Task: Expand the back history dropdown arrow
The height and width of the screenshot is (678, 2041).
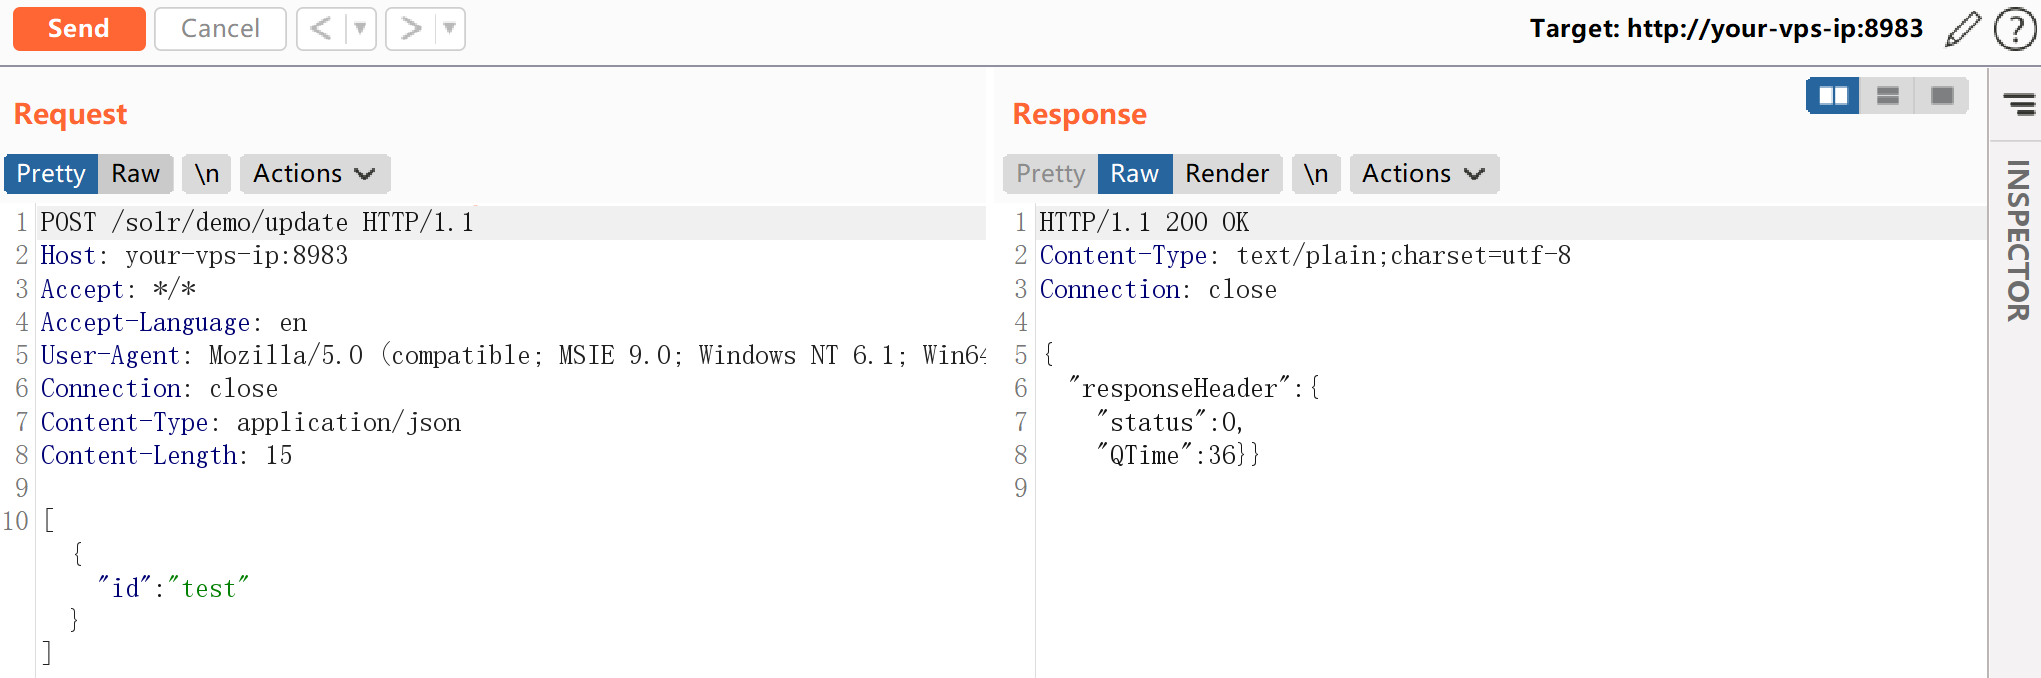Action: [x=360, y=29]
